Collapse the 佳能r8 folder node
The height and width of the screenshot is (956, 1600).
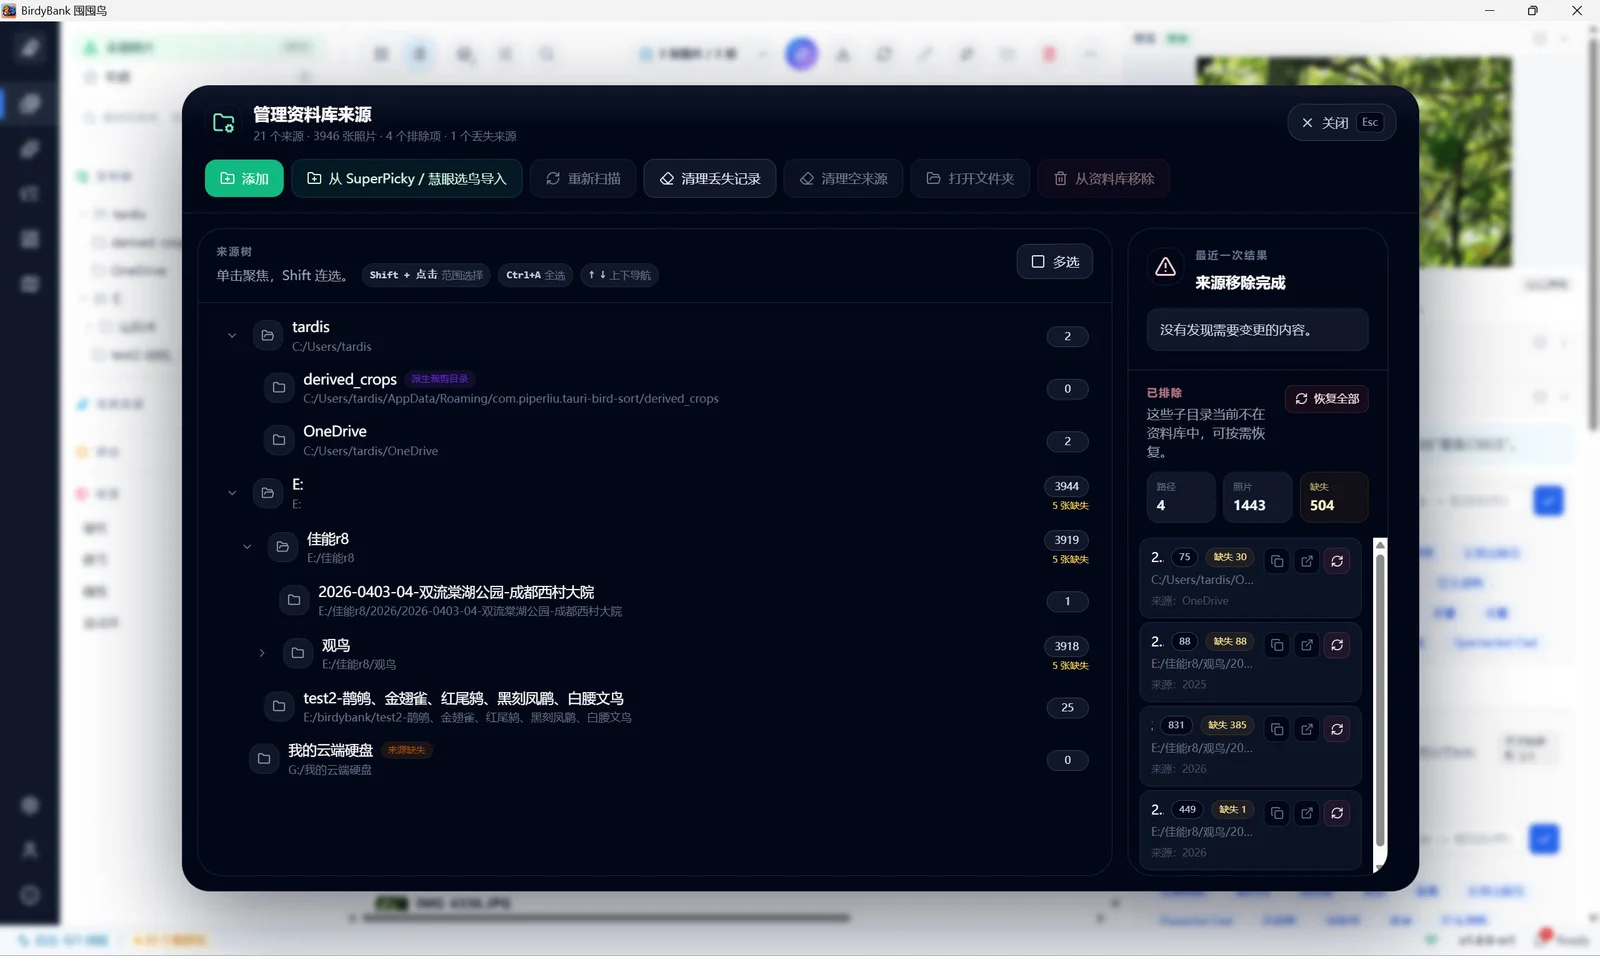click(x=247, y=547)
